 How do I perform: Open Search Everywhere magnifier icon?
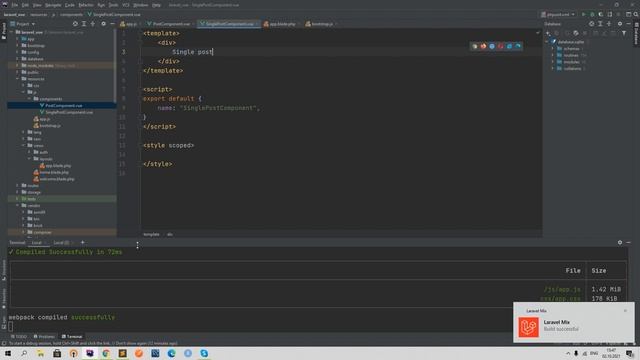click(636, 14)
